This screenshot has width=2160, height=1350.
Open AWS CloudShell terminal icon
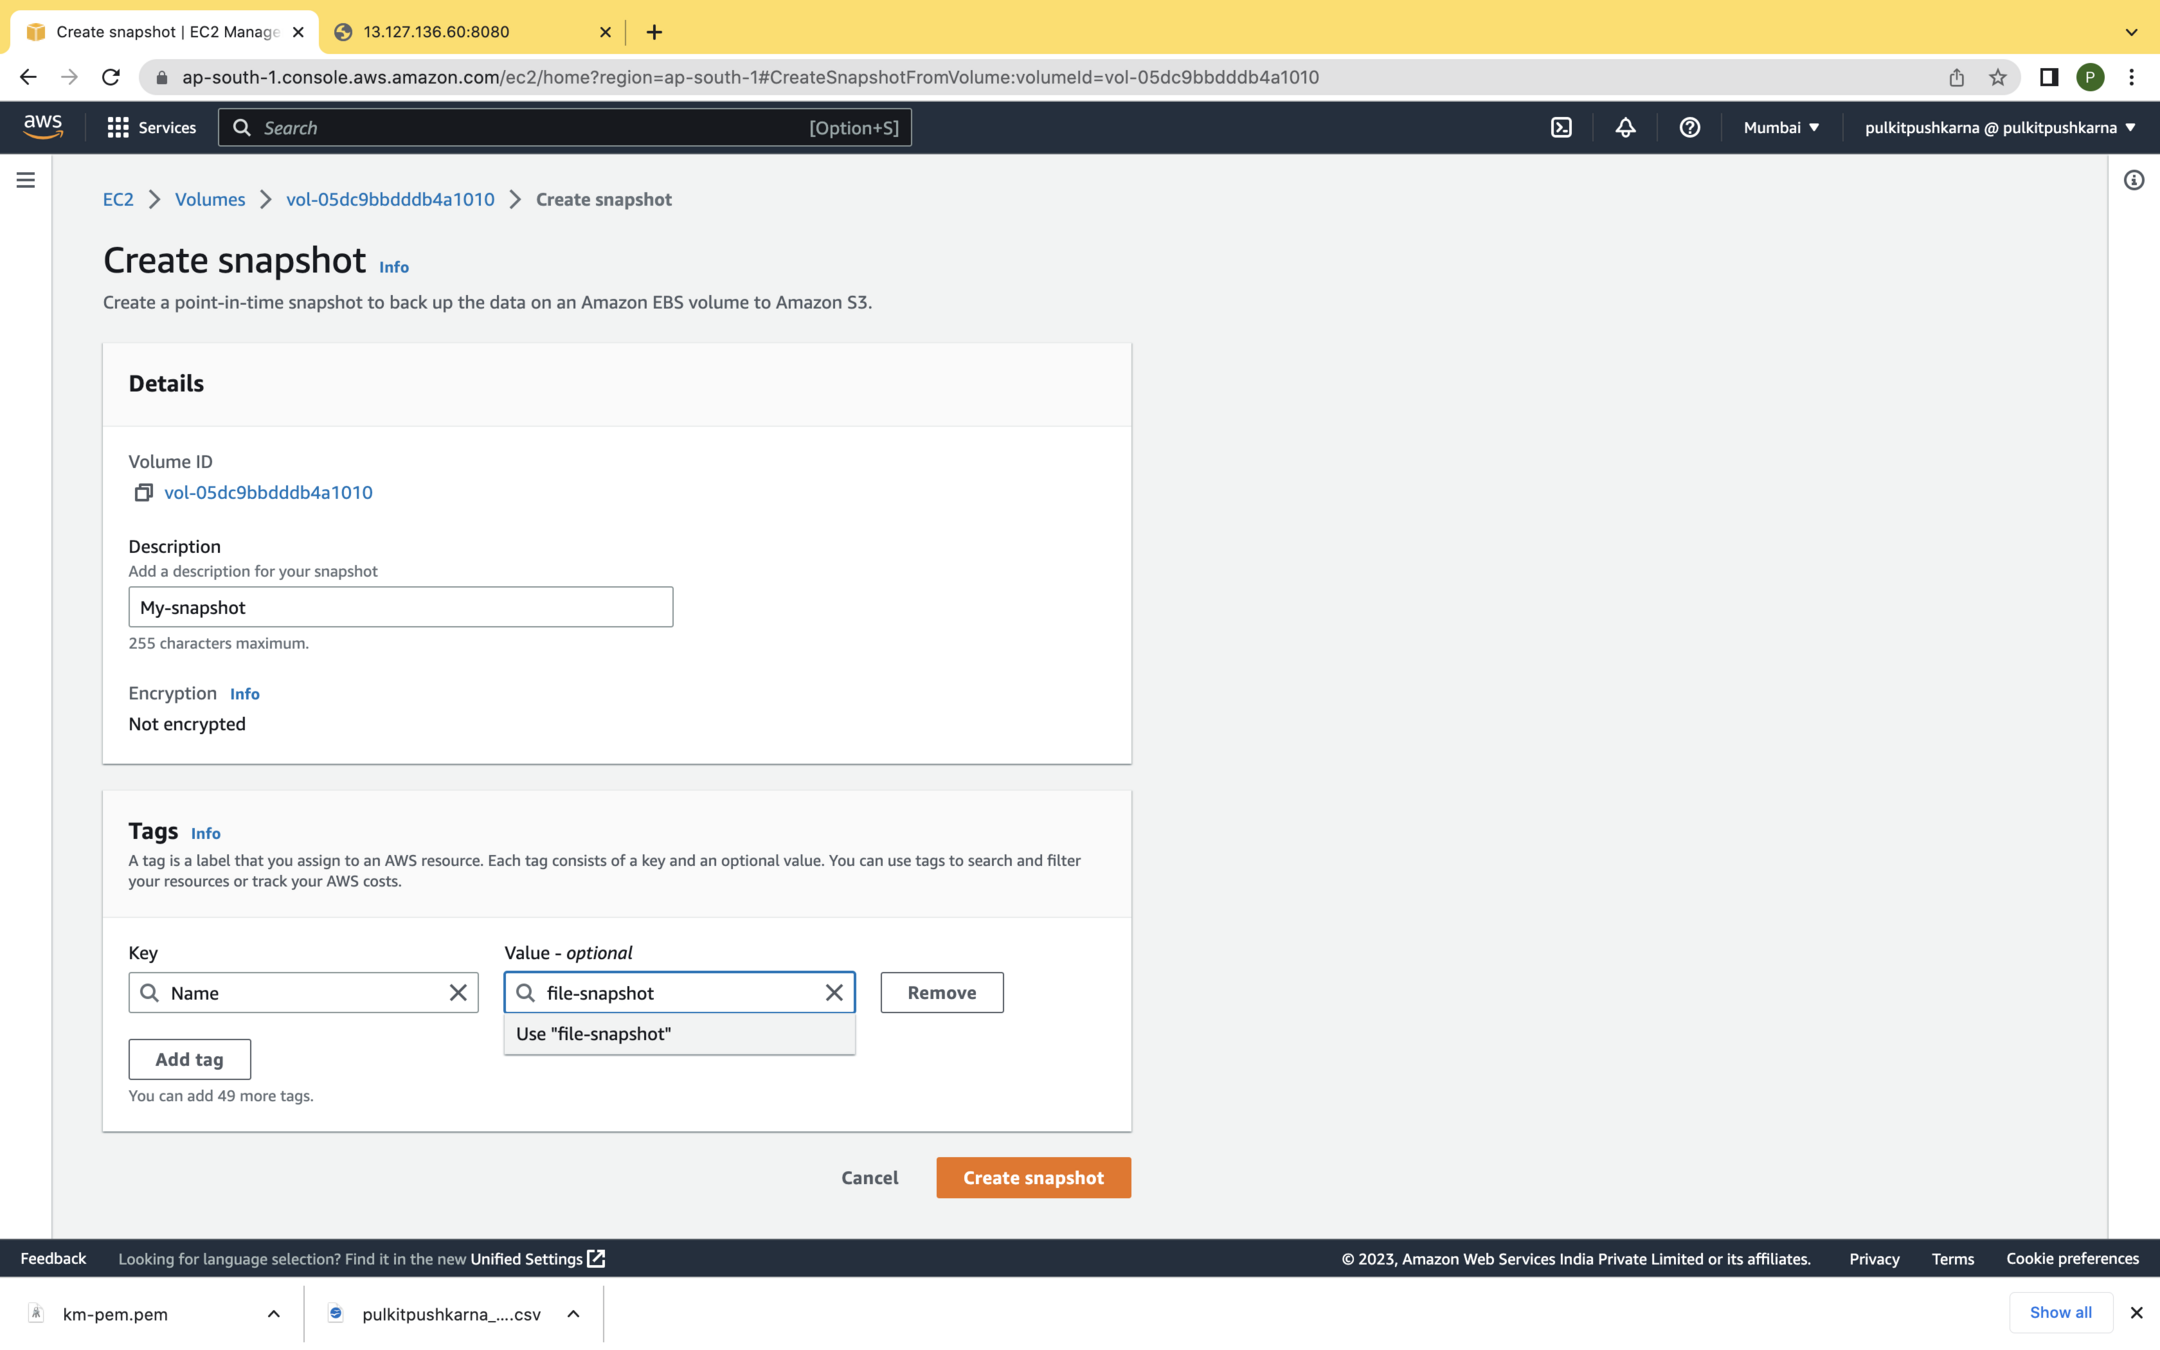[1561, 127]
